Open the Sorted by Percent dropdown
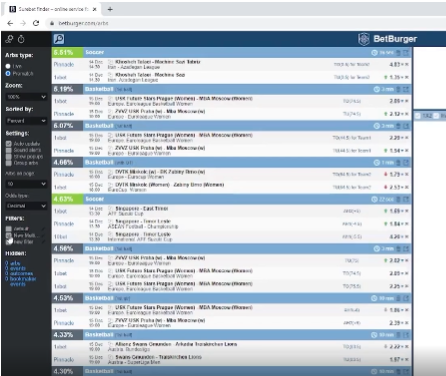Image resolution: width=446 pixels, height=376 pixels. point(26,121)
